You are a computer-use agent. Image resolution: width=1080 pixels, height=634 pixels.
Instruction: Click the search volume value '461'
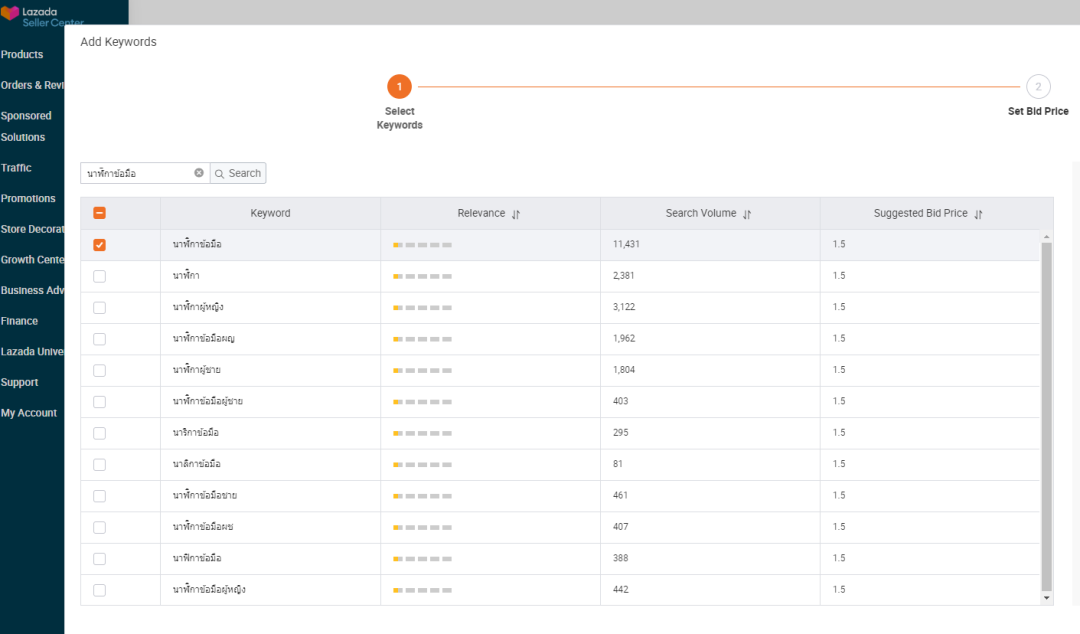point(621,495)
